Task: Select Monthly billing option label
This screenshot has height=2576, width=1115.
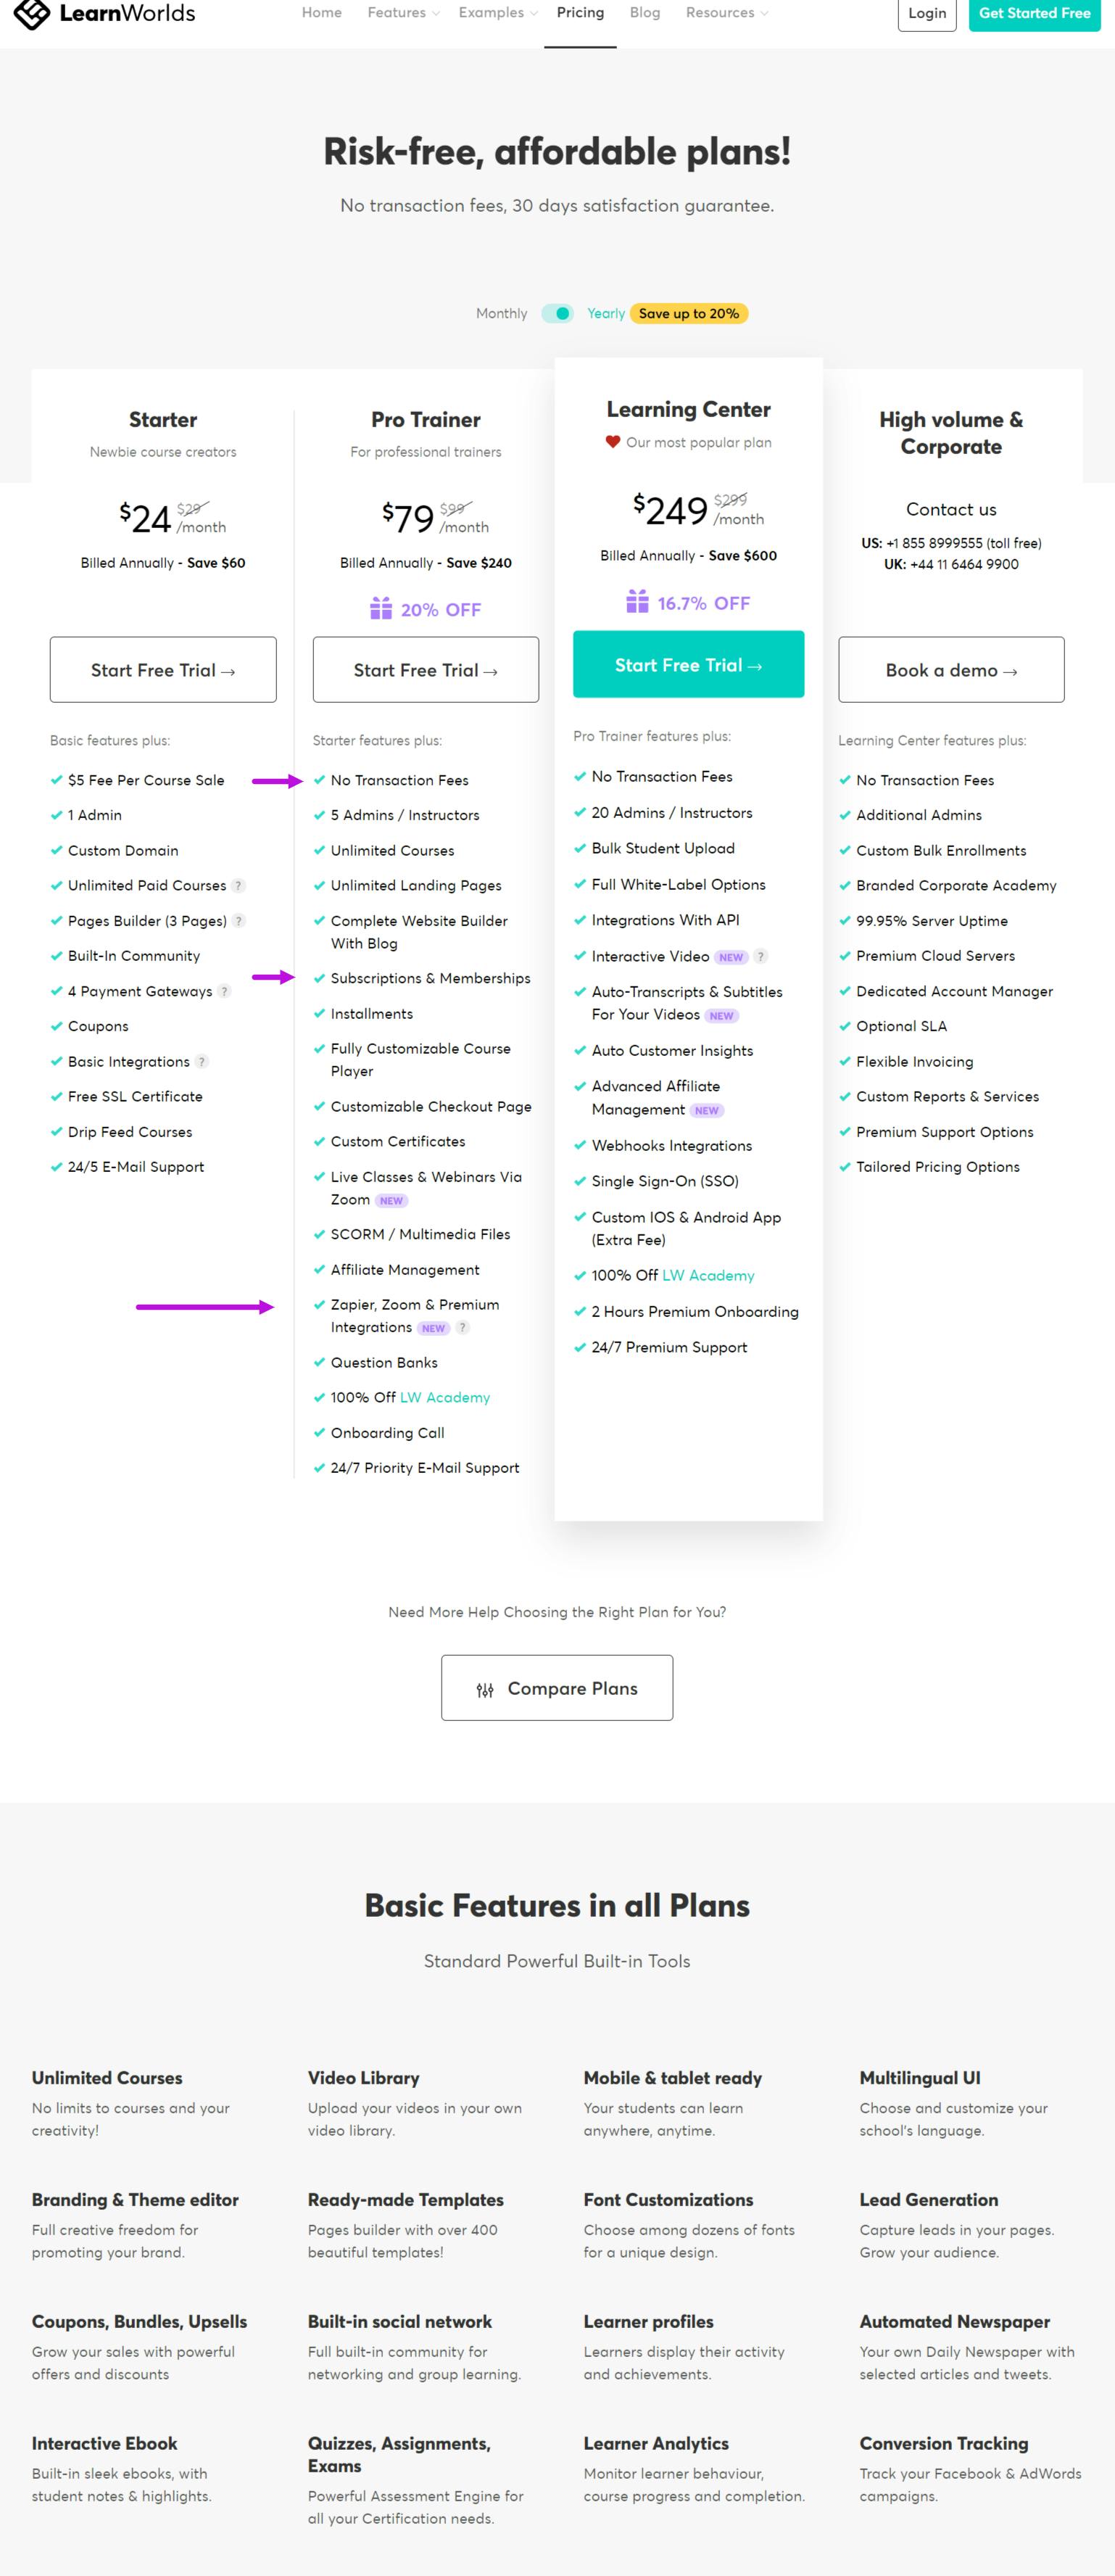Action: click(x=501, y=313)
